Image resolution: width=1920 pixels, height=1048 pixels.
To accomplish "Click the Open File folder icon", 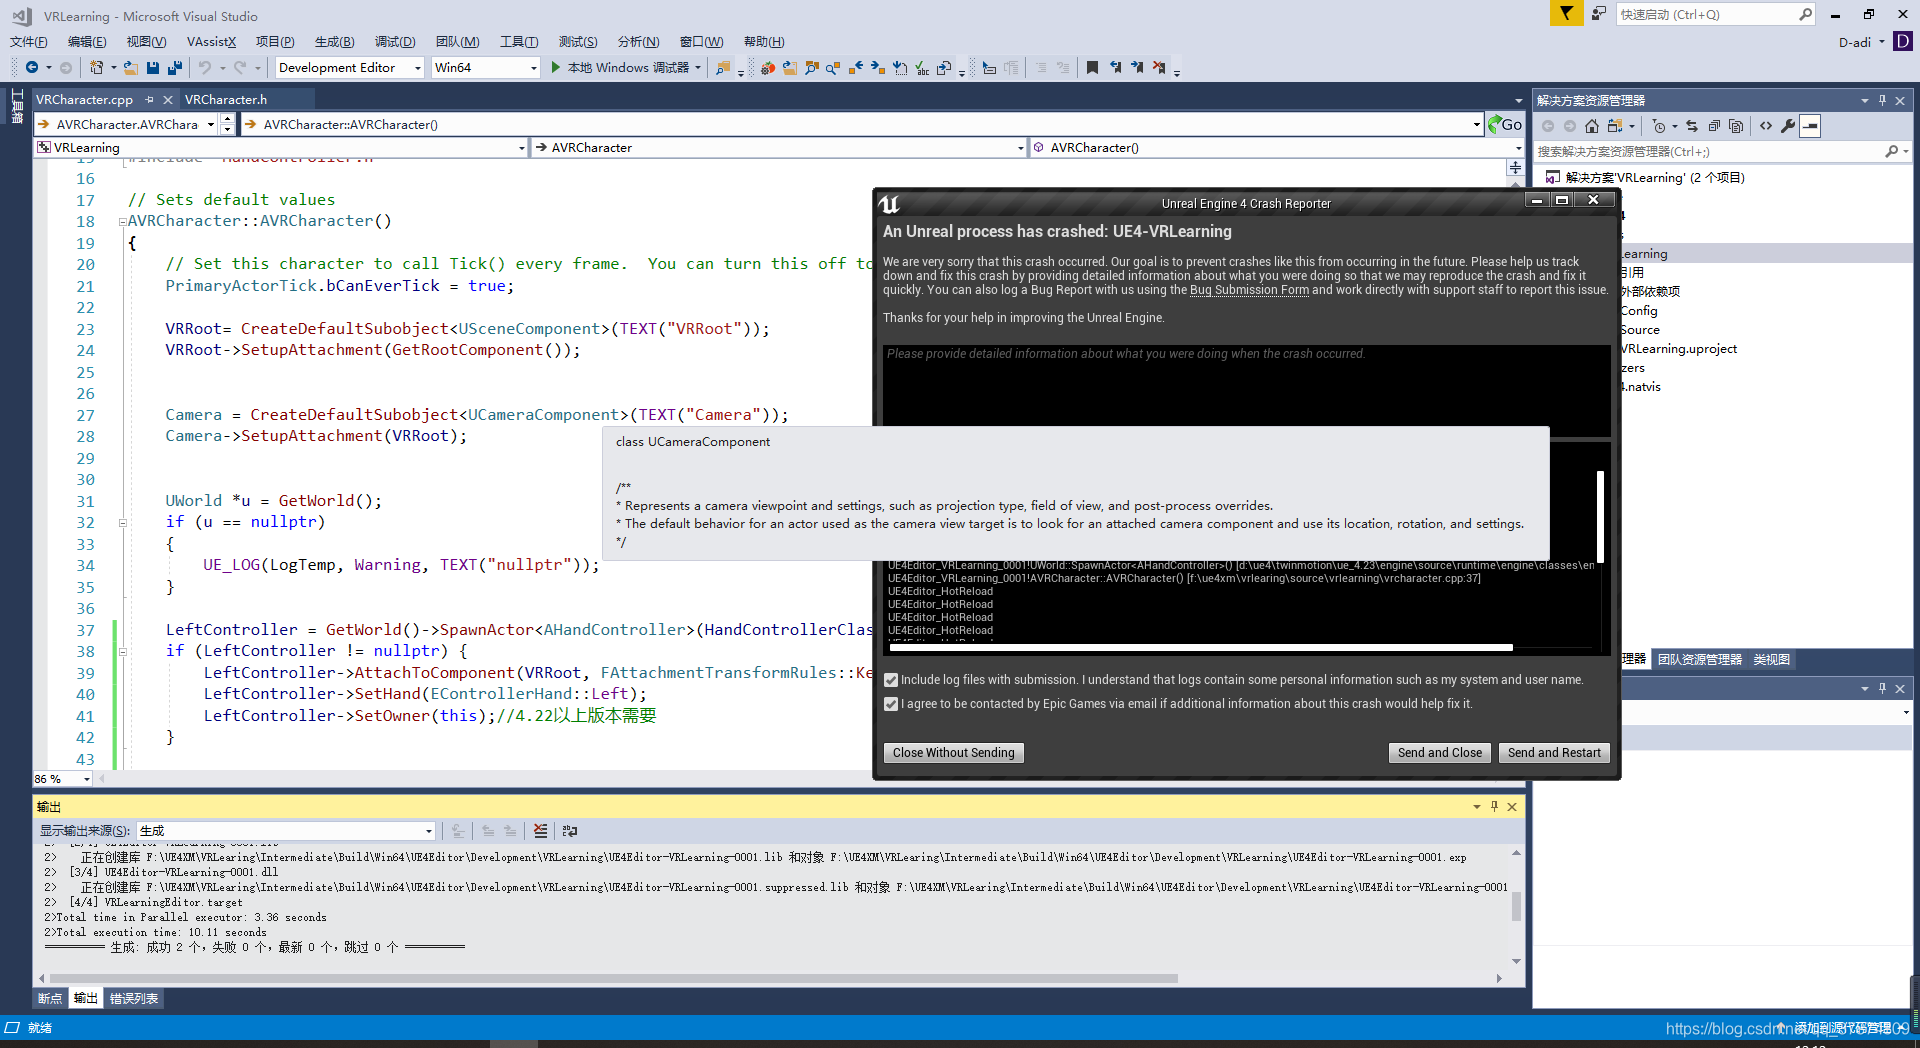I will [x=131, y=67].
